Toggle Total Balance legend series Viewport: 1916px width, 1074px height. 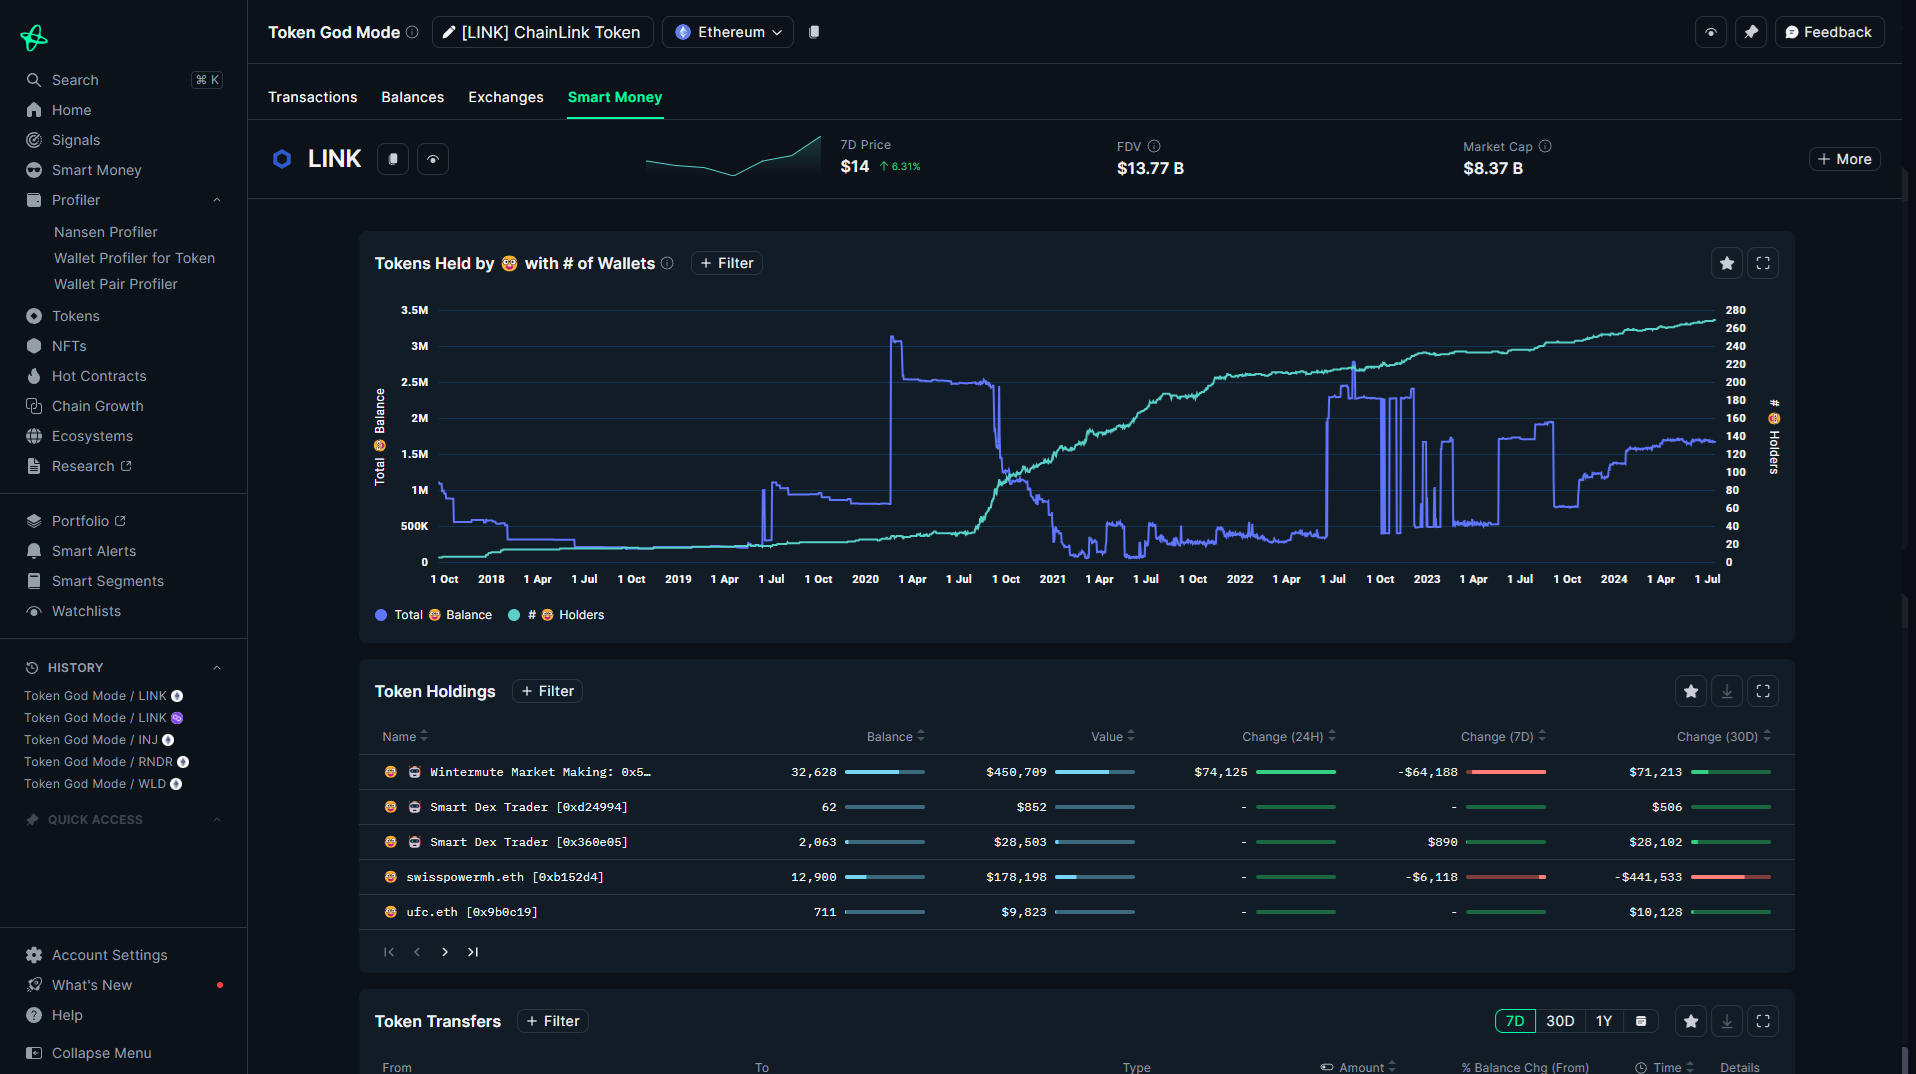tap(433, 615)
